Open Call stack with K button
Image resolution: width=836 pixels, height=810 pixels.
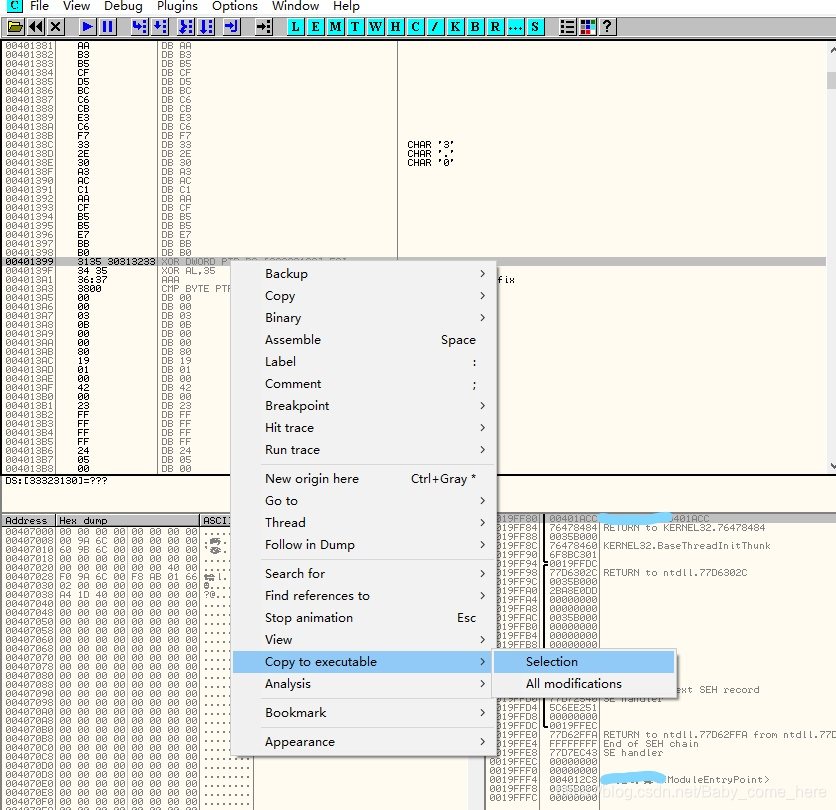click(x=455, y=27)
